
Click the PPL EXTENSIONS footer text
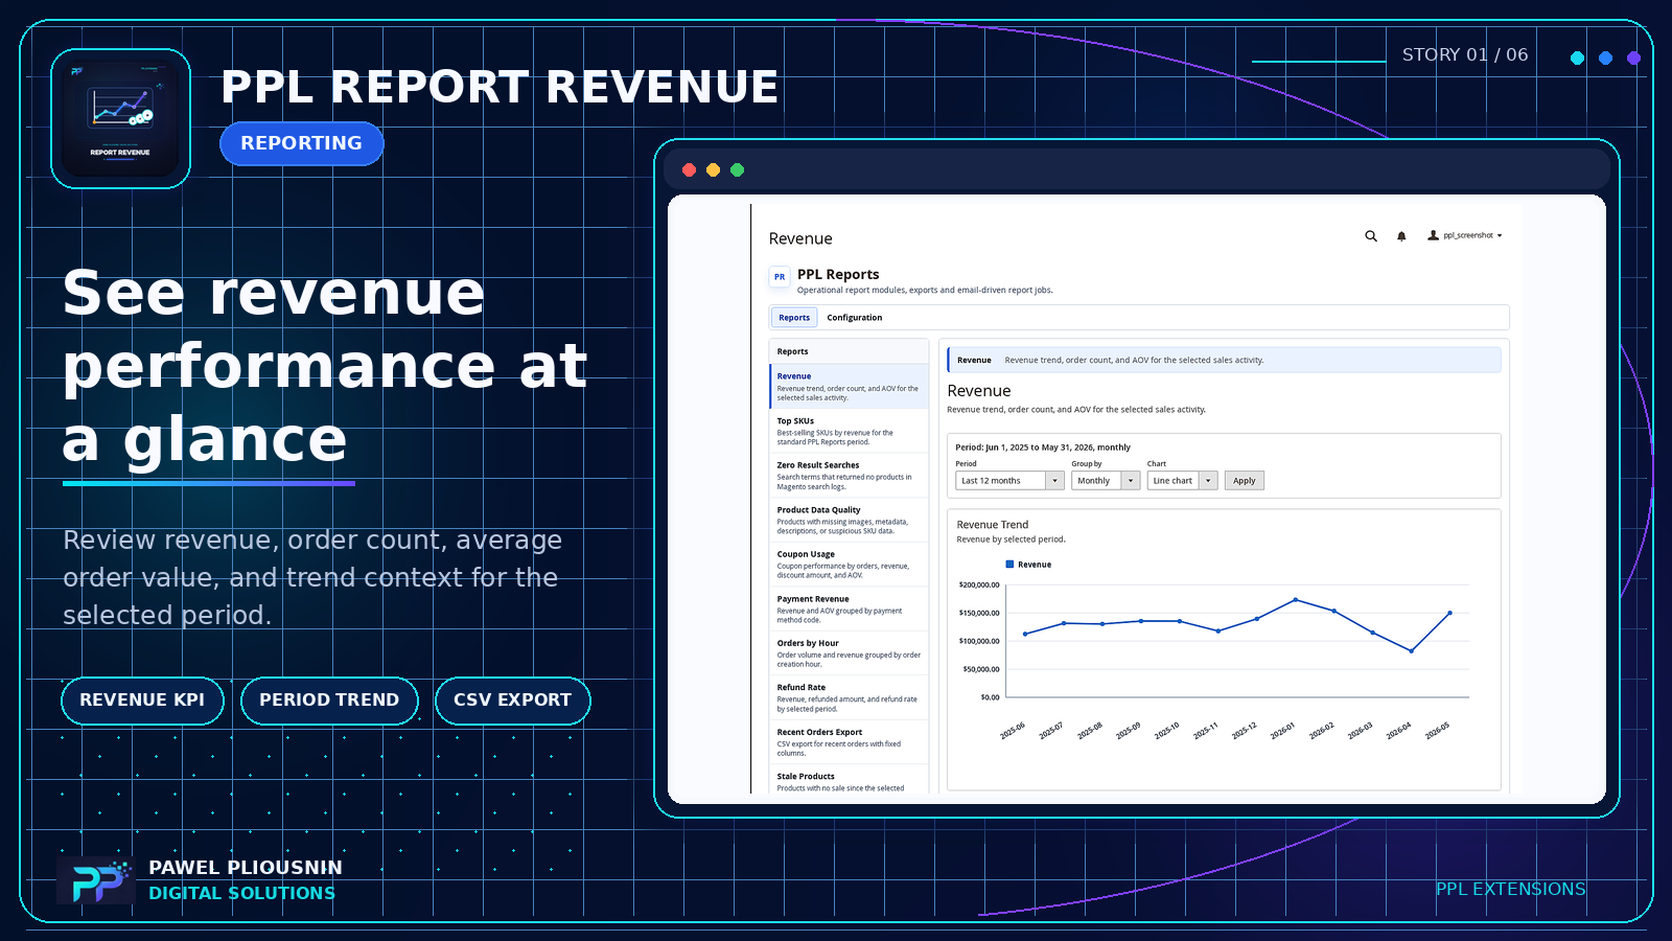point(1510,889)
